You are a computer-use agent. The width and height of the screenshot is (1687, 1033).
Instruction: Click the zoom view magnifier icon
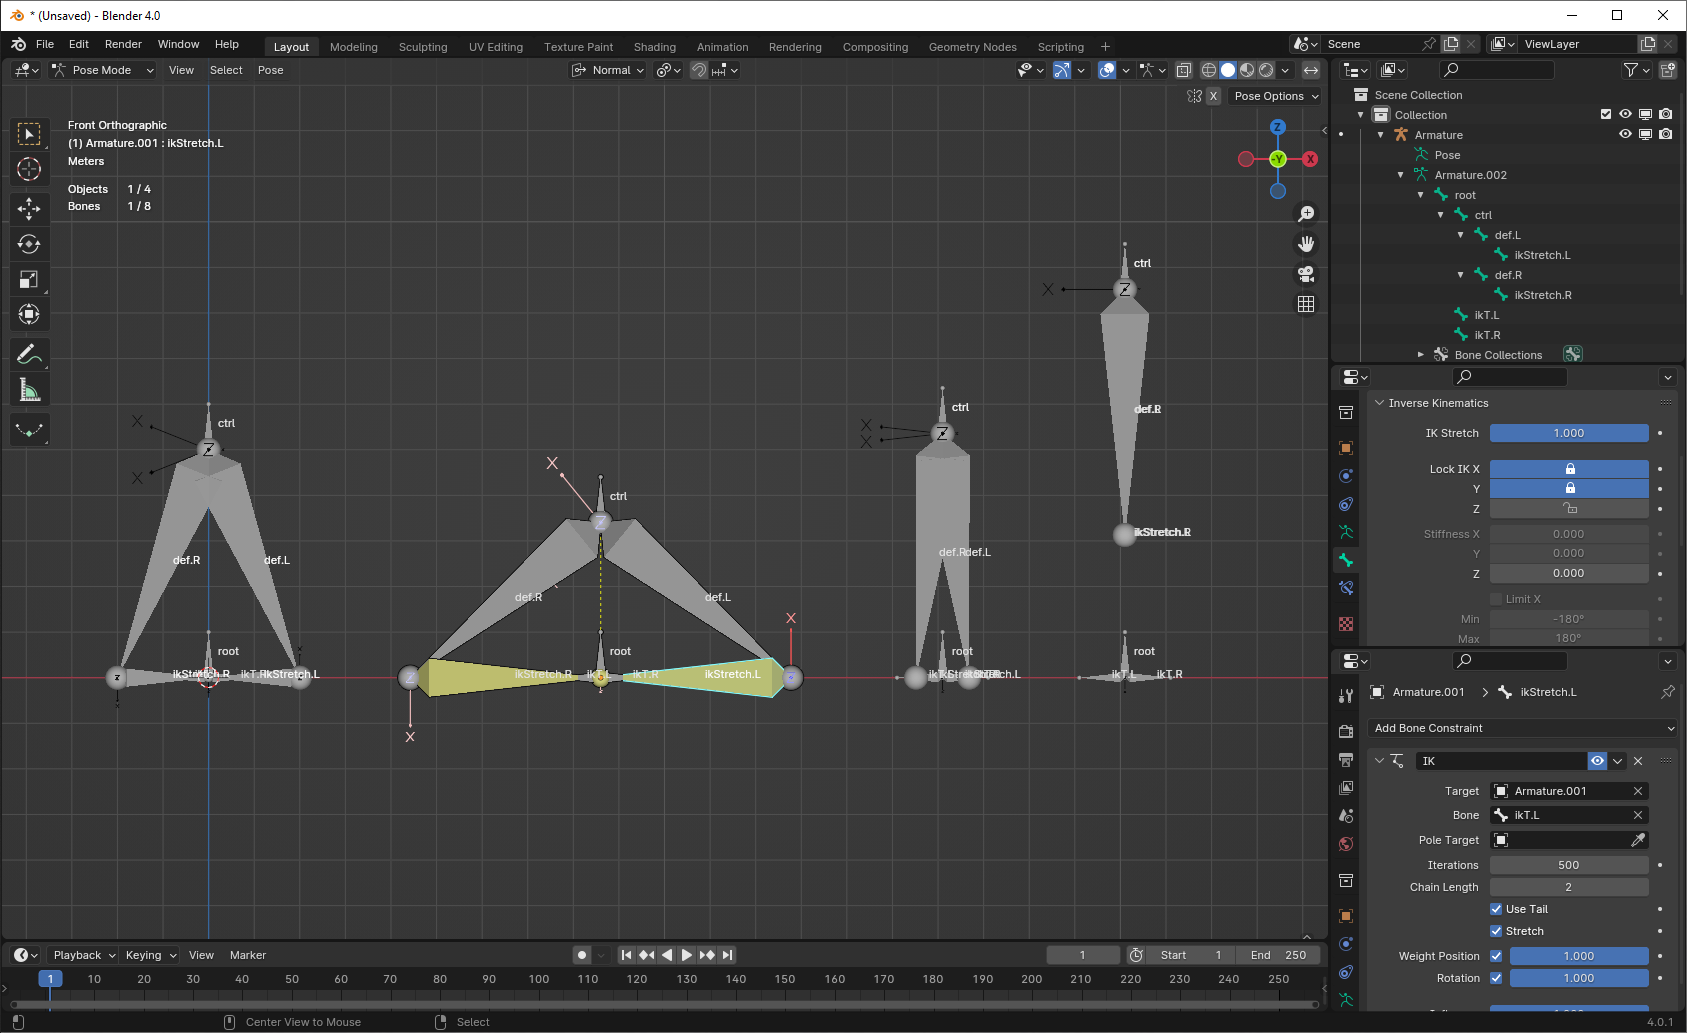1306,214
